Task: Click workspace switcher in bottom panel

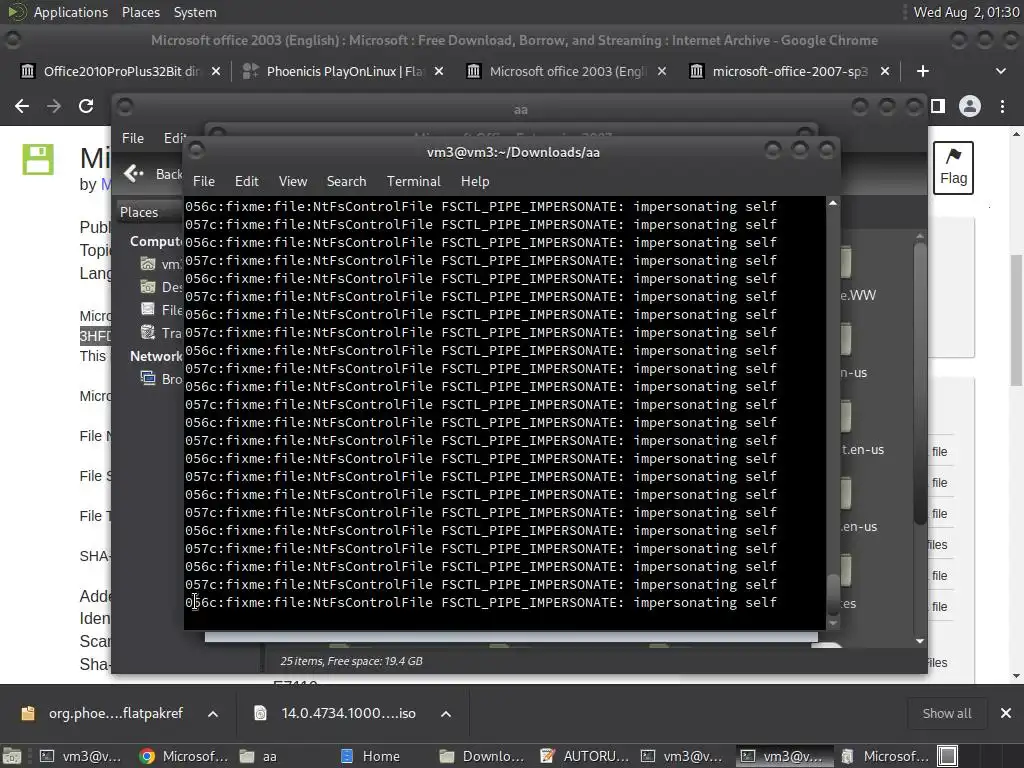Action: (948, 756)
